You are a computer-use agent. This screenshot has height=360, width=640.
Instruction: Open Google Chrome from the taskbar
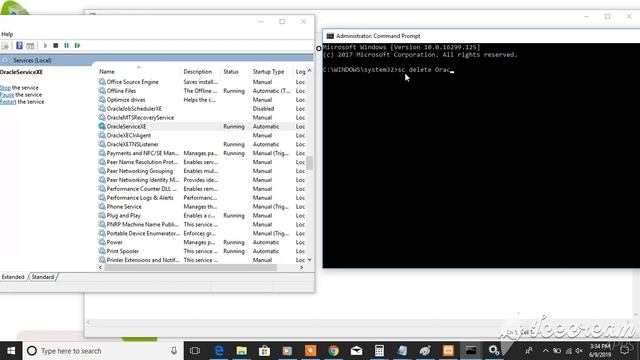point(333,351)
